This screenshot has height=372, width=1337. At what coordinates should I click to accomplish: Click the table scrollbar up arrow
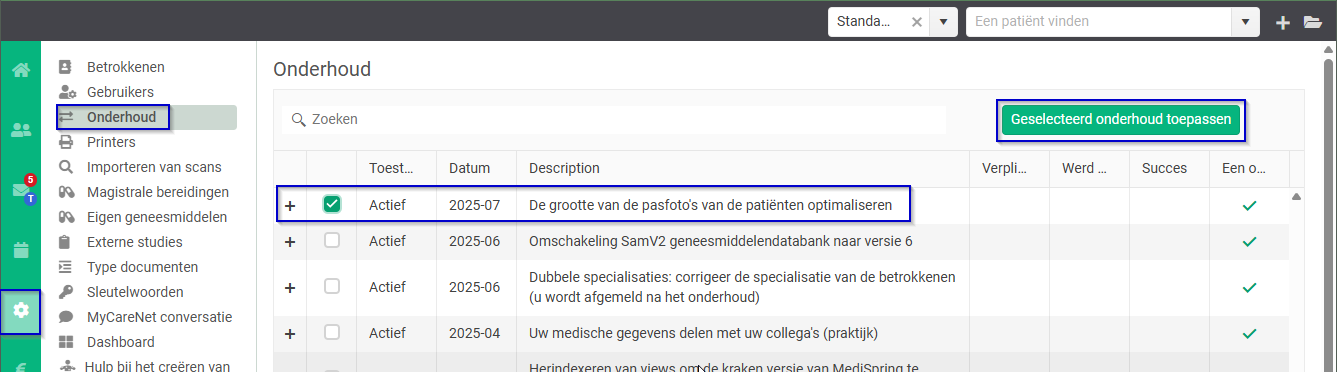click(1297, 196)
